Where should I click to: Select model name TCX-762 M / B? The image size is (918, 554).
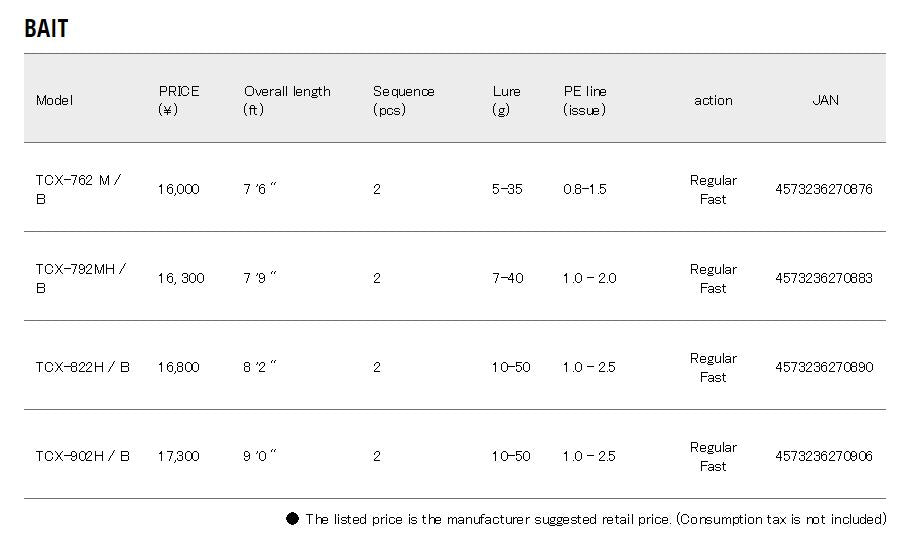(x=78, y=189)
